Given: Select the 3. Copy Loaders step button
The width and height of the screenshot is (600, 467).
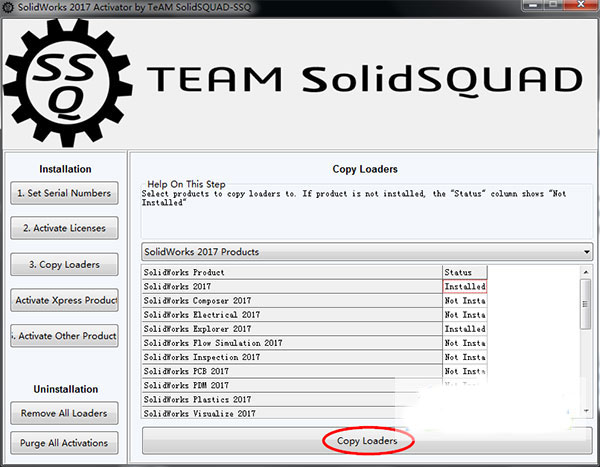Looking at the screenshot, I should (x=64, y=265).
